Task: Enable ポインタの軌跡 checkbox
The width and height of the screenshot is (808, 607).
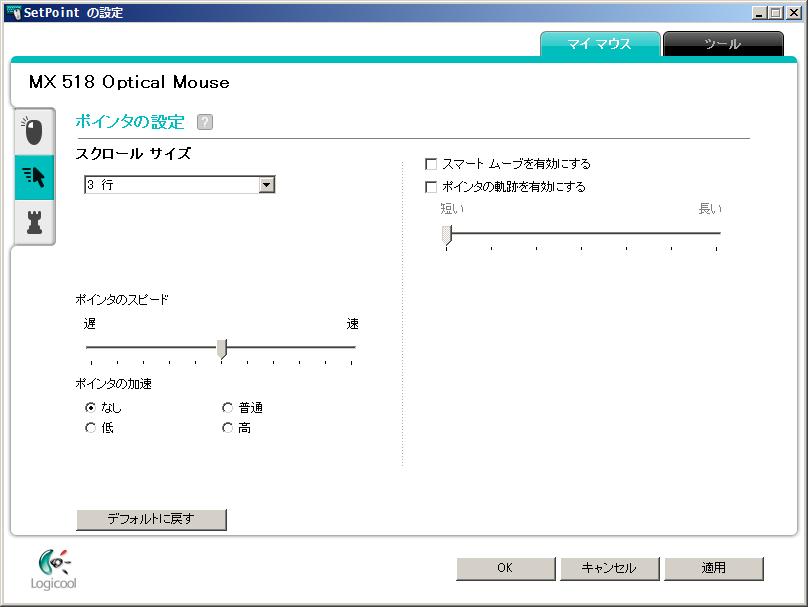Action: coord(432,187)
